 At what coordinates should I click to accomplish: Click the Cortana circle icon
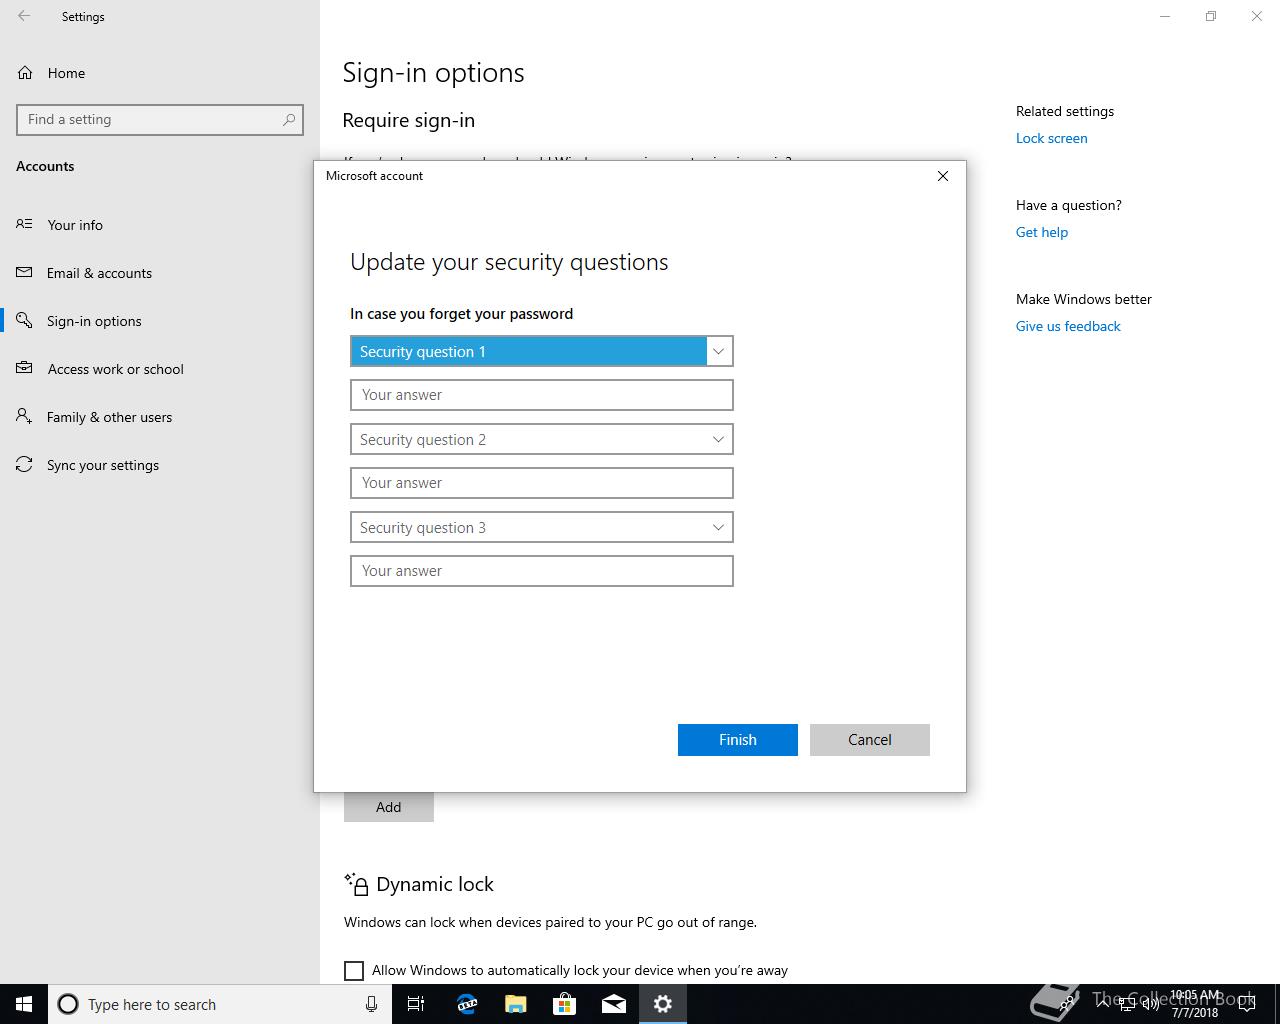(68, 1004)
